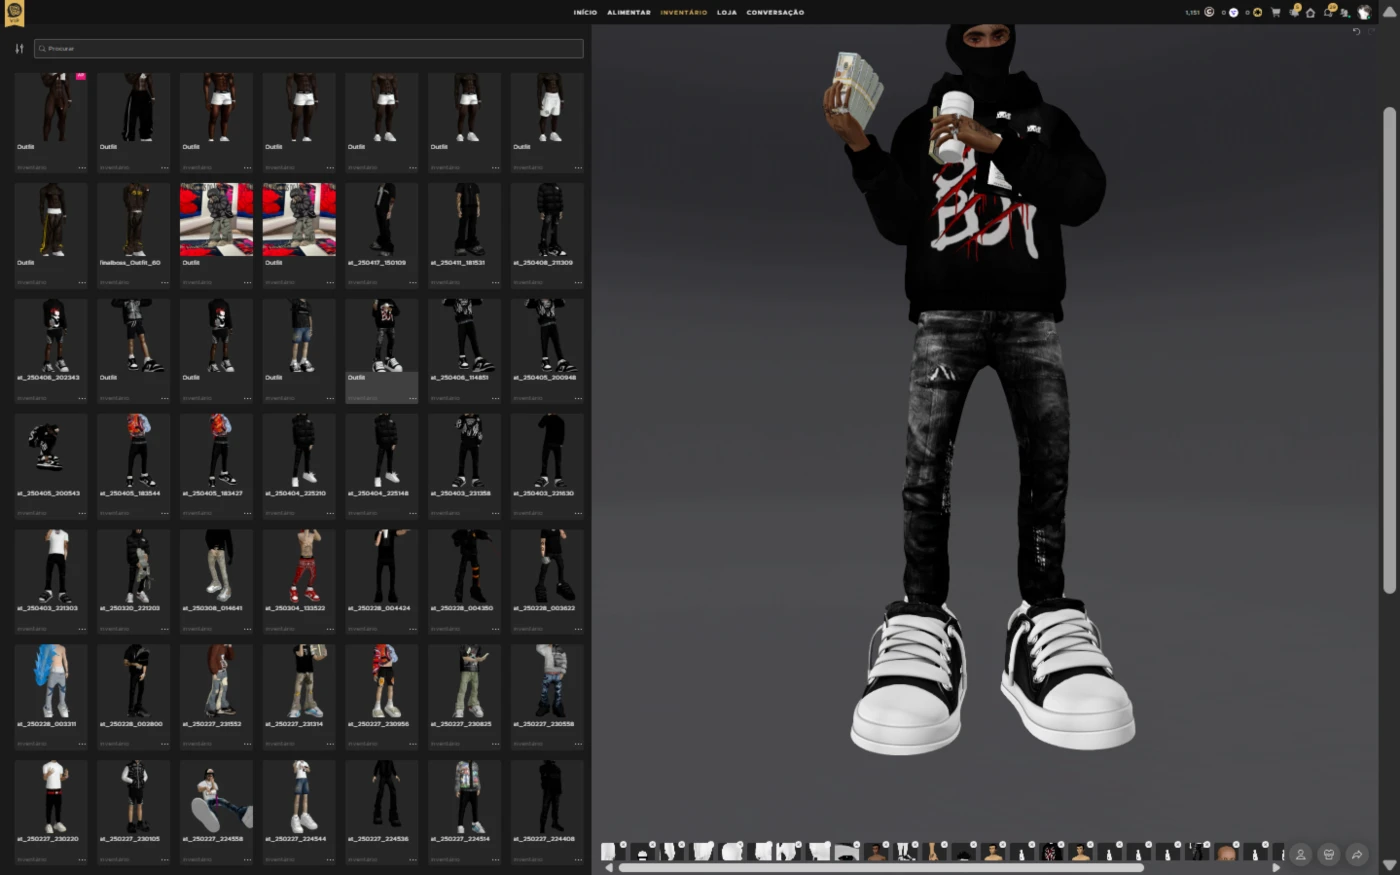Click the IMVU logo badge
This screenshot has width=1400, height=875.
point(14,12)
